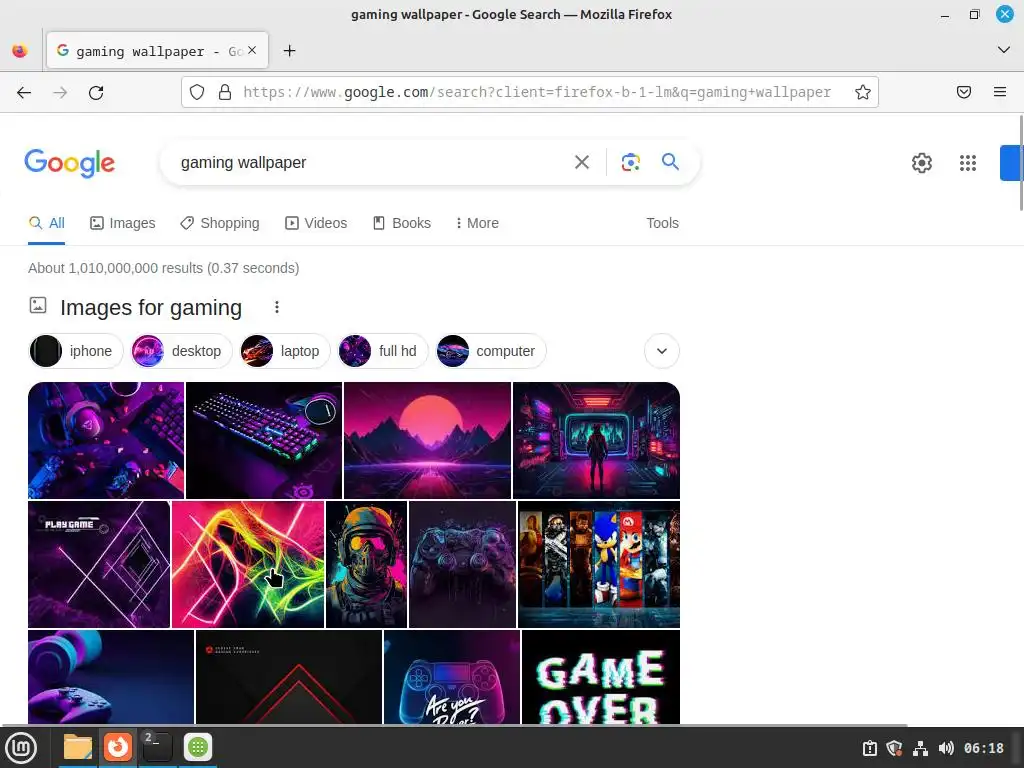Switch to Shopping results tab
Viewport: 1024px width, 768px height.
[x=220, y=223]
